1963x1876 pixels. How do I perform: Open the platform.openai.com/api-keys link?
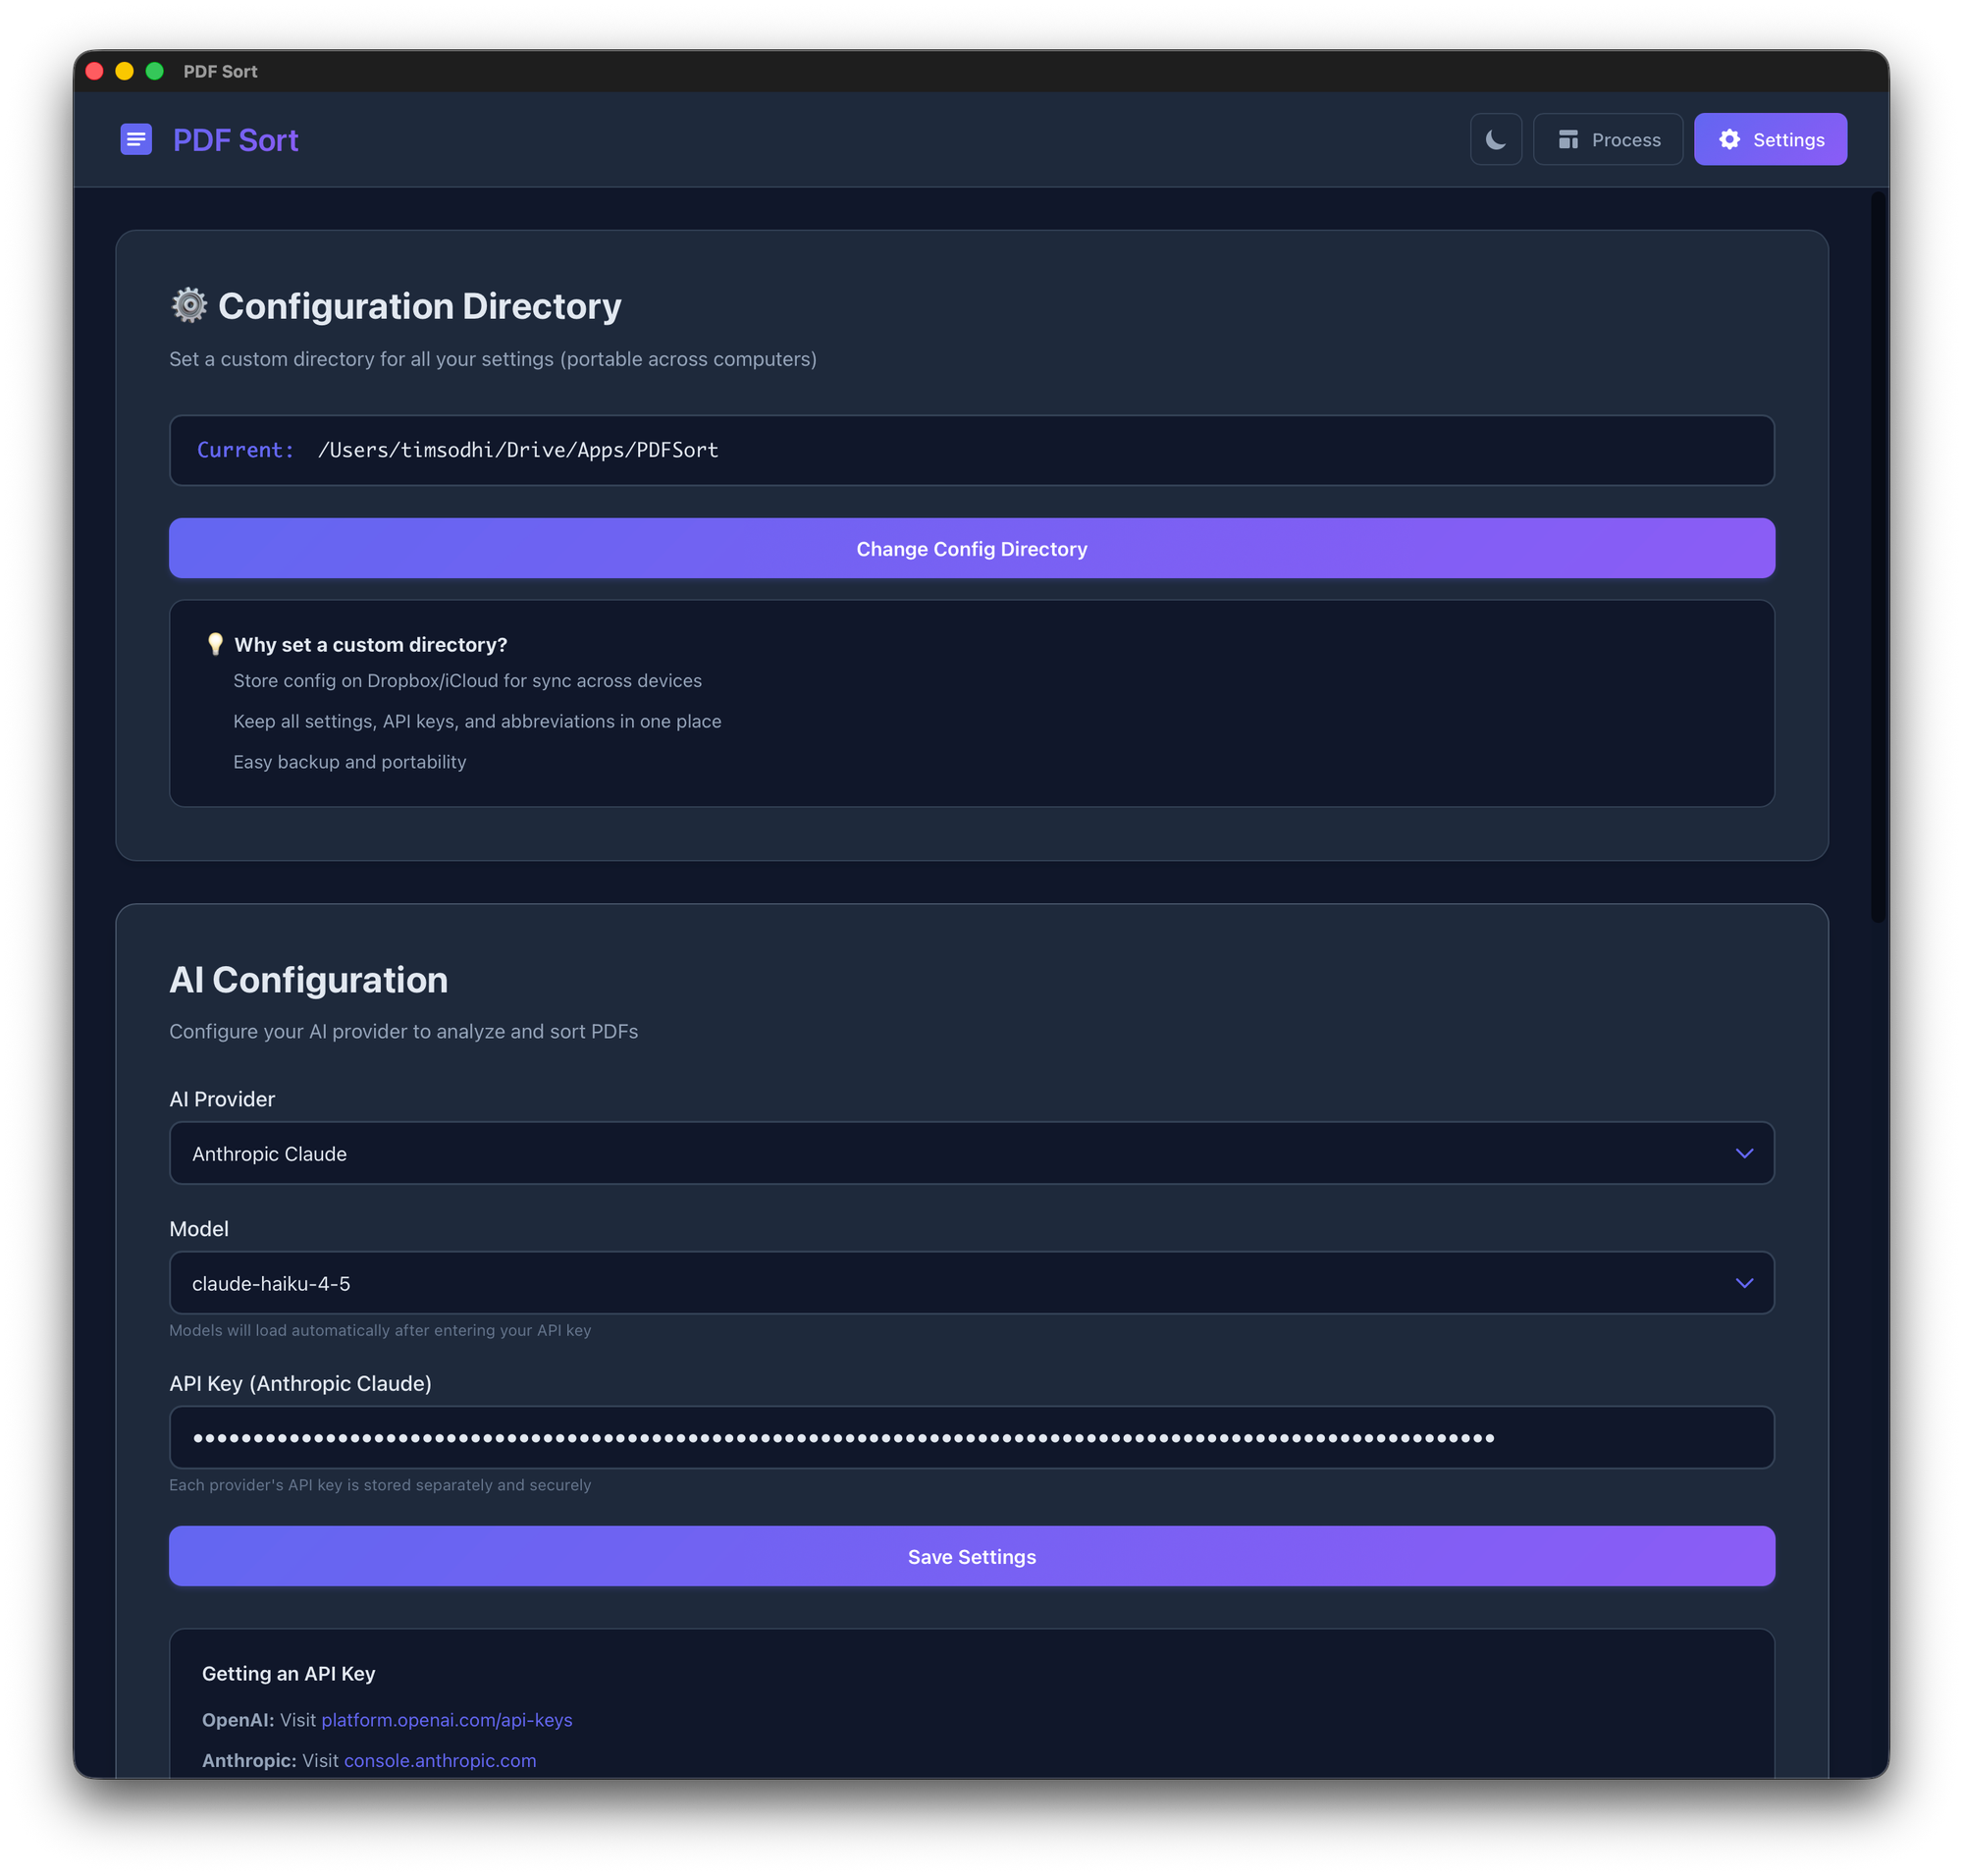click(x=446, y=1719)
